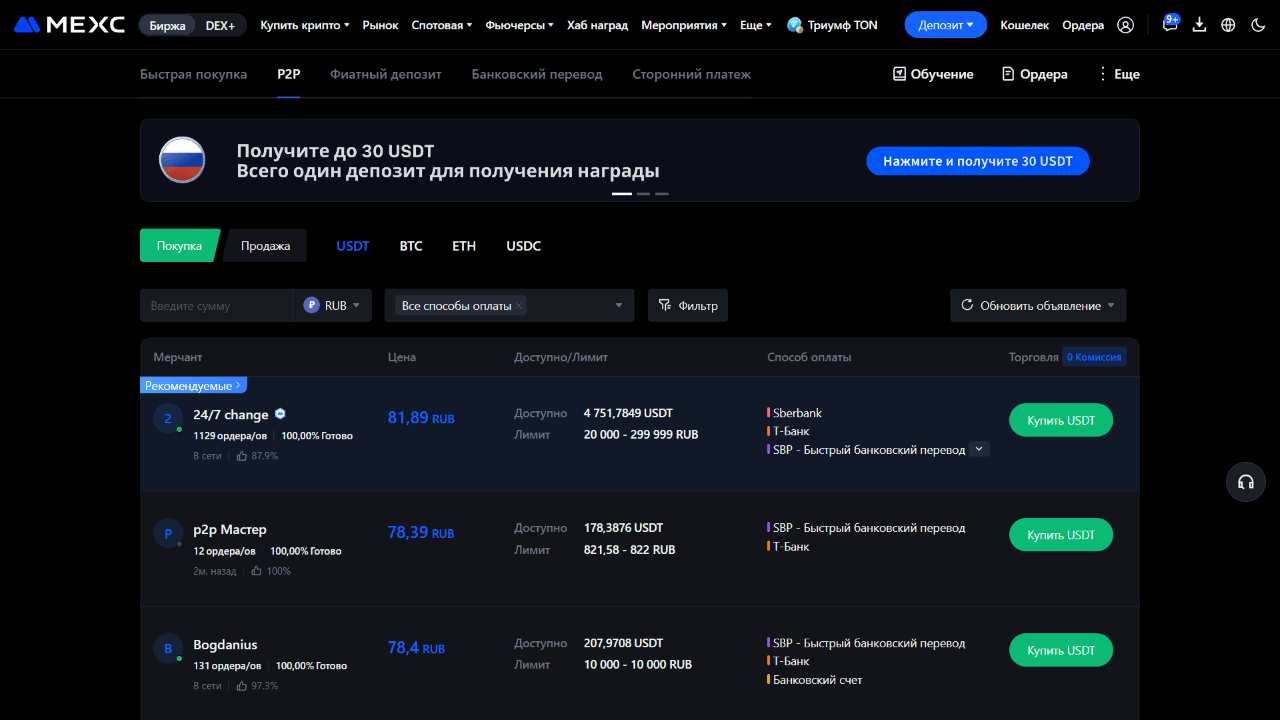Viewport: 1280px width, 720px height.
Task: Expand the payment methods dropdown
Action: click(618, 305)
